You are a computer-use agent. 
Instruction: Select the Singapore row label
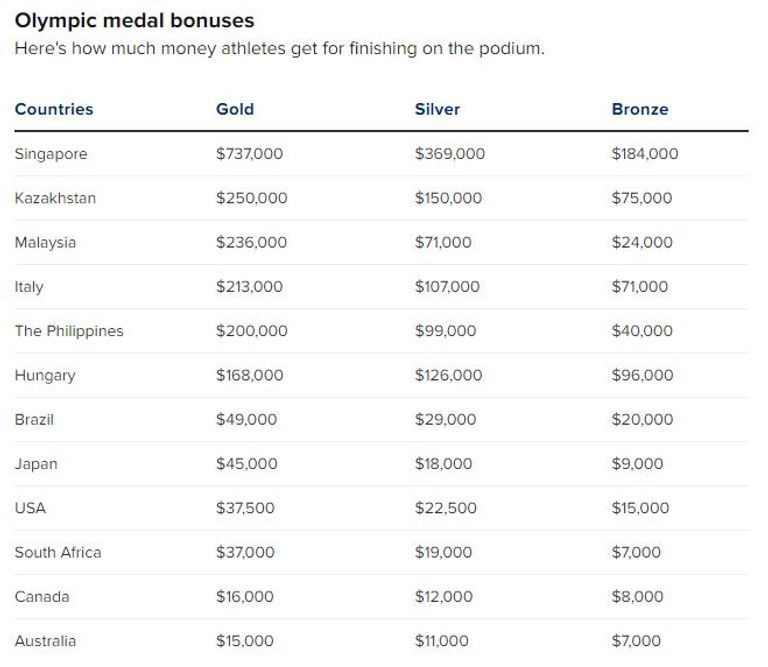tap(51, 154)
